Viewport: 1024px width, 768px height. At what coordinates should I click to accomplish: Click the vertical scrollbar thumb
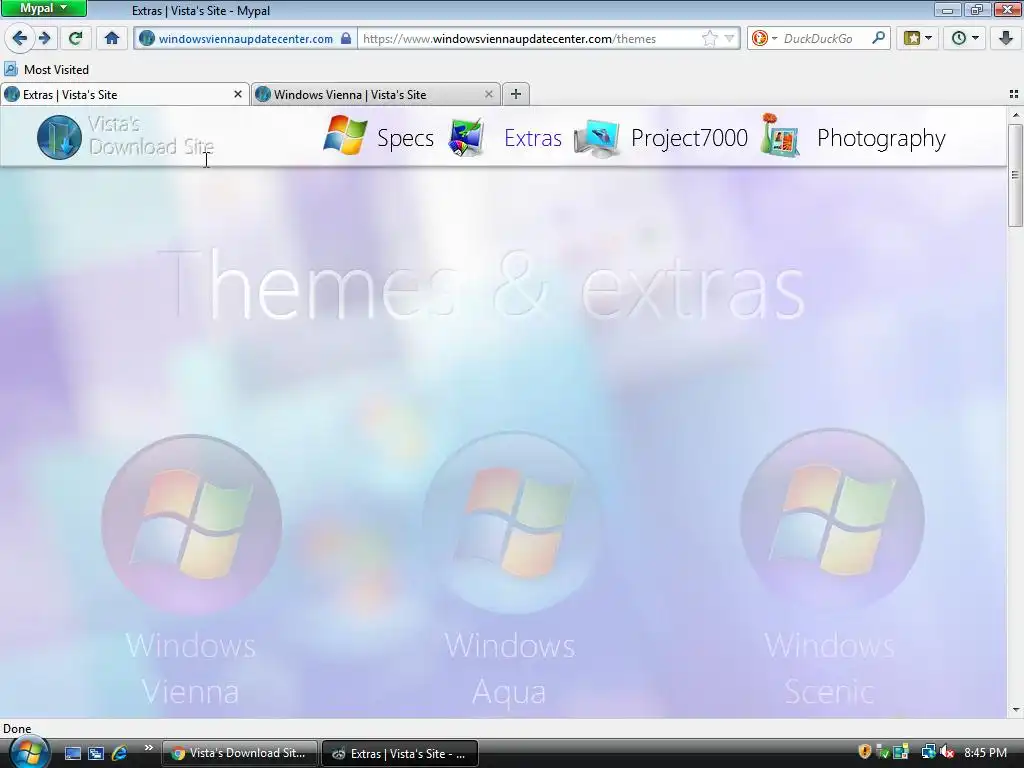pos(1016,175)
